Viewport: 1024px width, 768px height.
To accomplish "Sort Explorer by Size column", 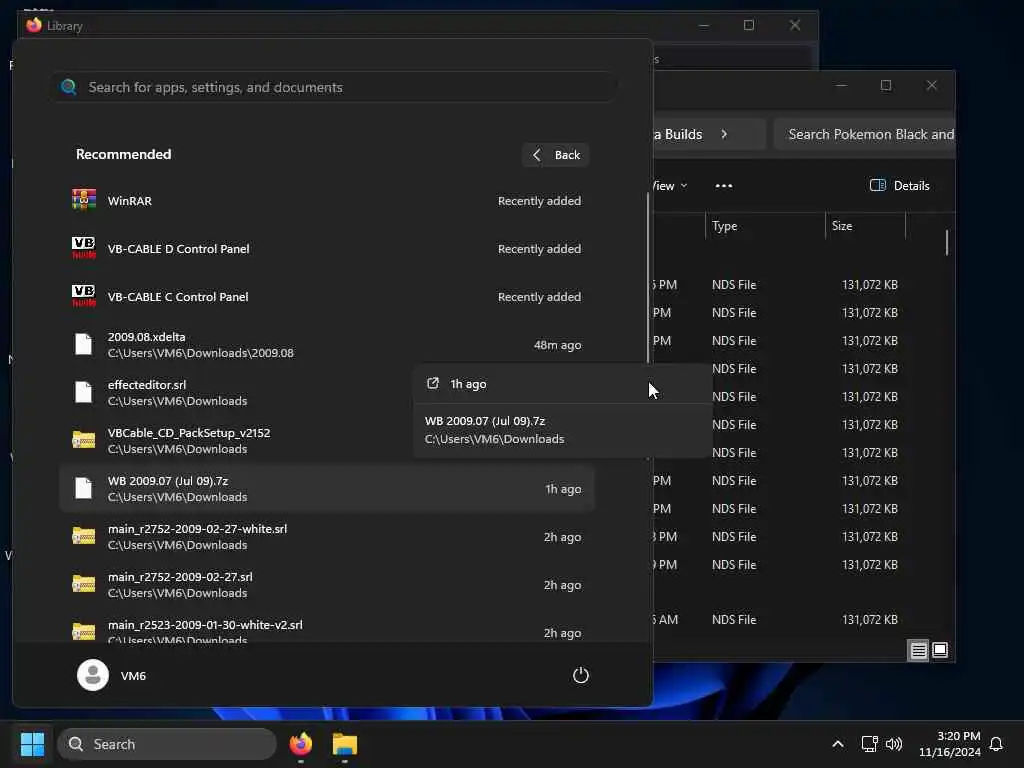I will click(x=865, y=226).
